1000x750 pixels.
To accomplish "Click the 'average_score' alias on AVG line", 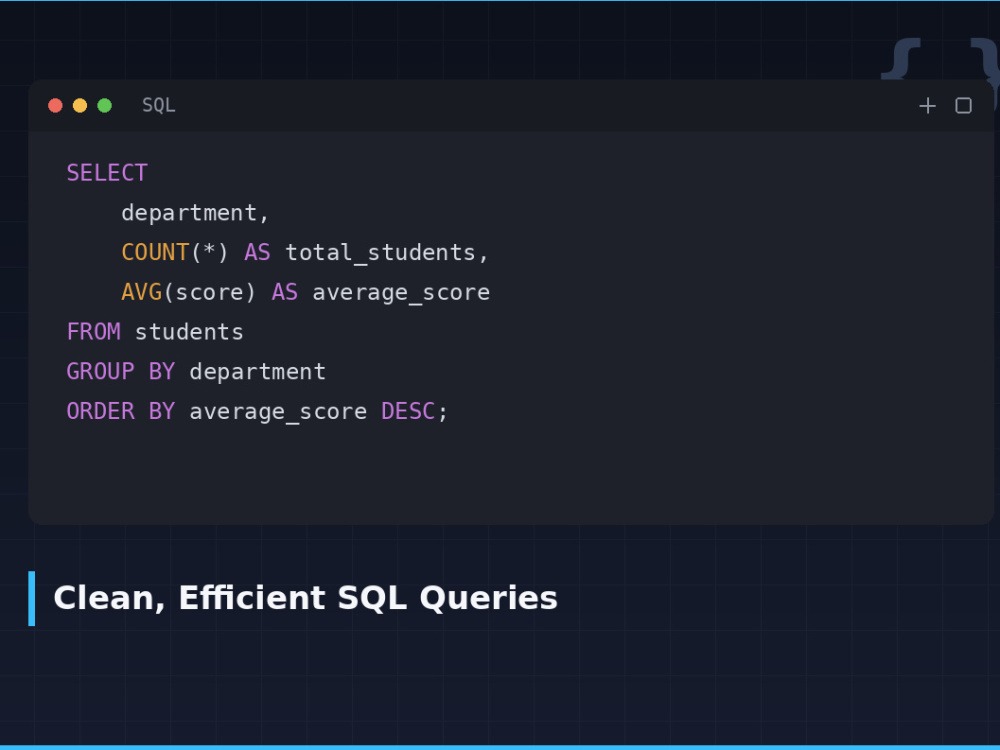I will tap(401, 293).
